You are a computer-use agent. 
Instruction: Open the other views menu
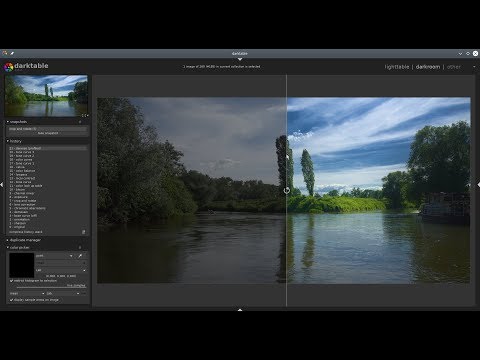(454, 67)
